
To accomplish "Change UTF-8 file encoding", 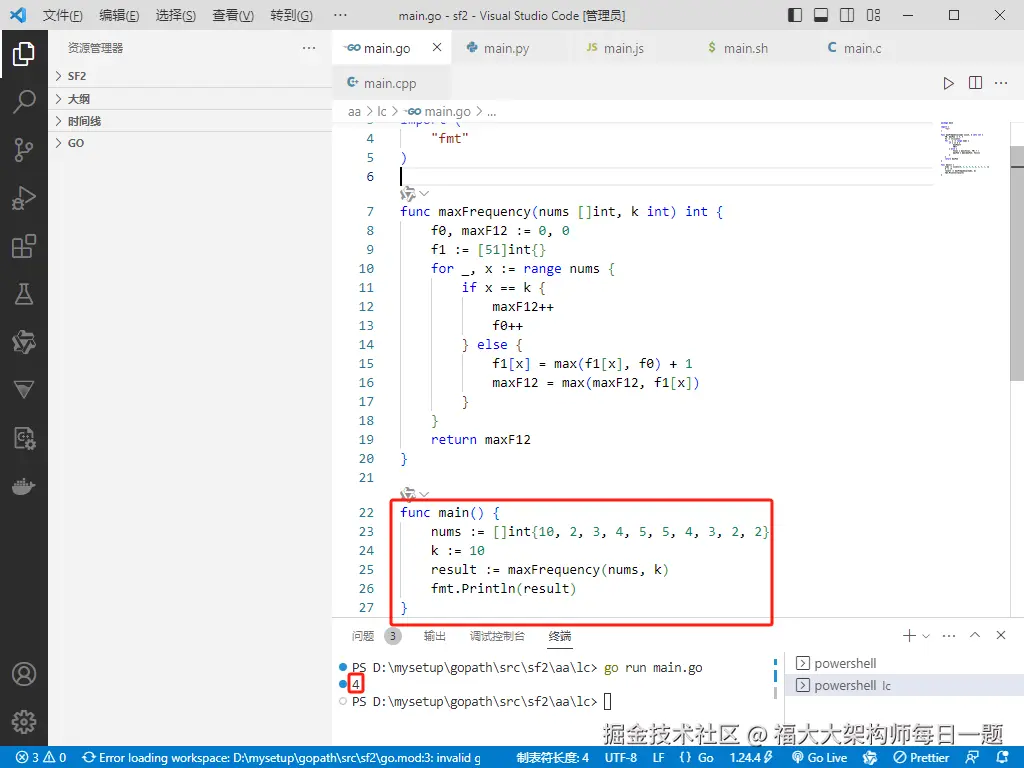I will point(620,758).
